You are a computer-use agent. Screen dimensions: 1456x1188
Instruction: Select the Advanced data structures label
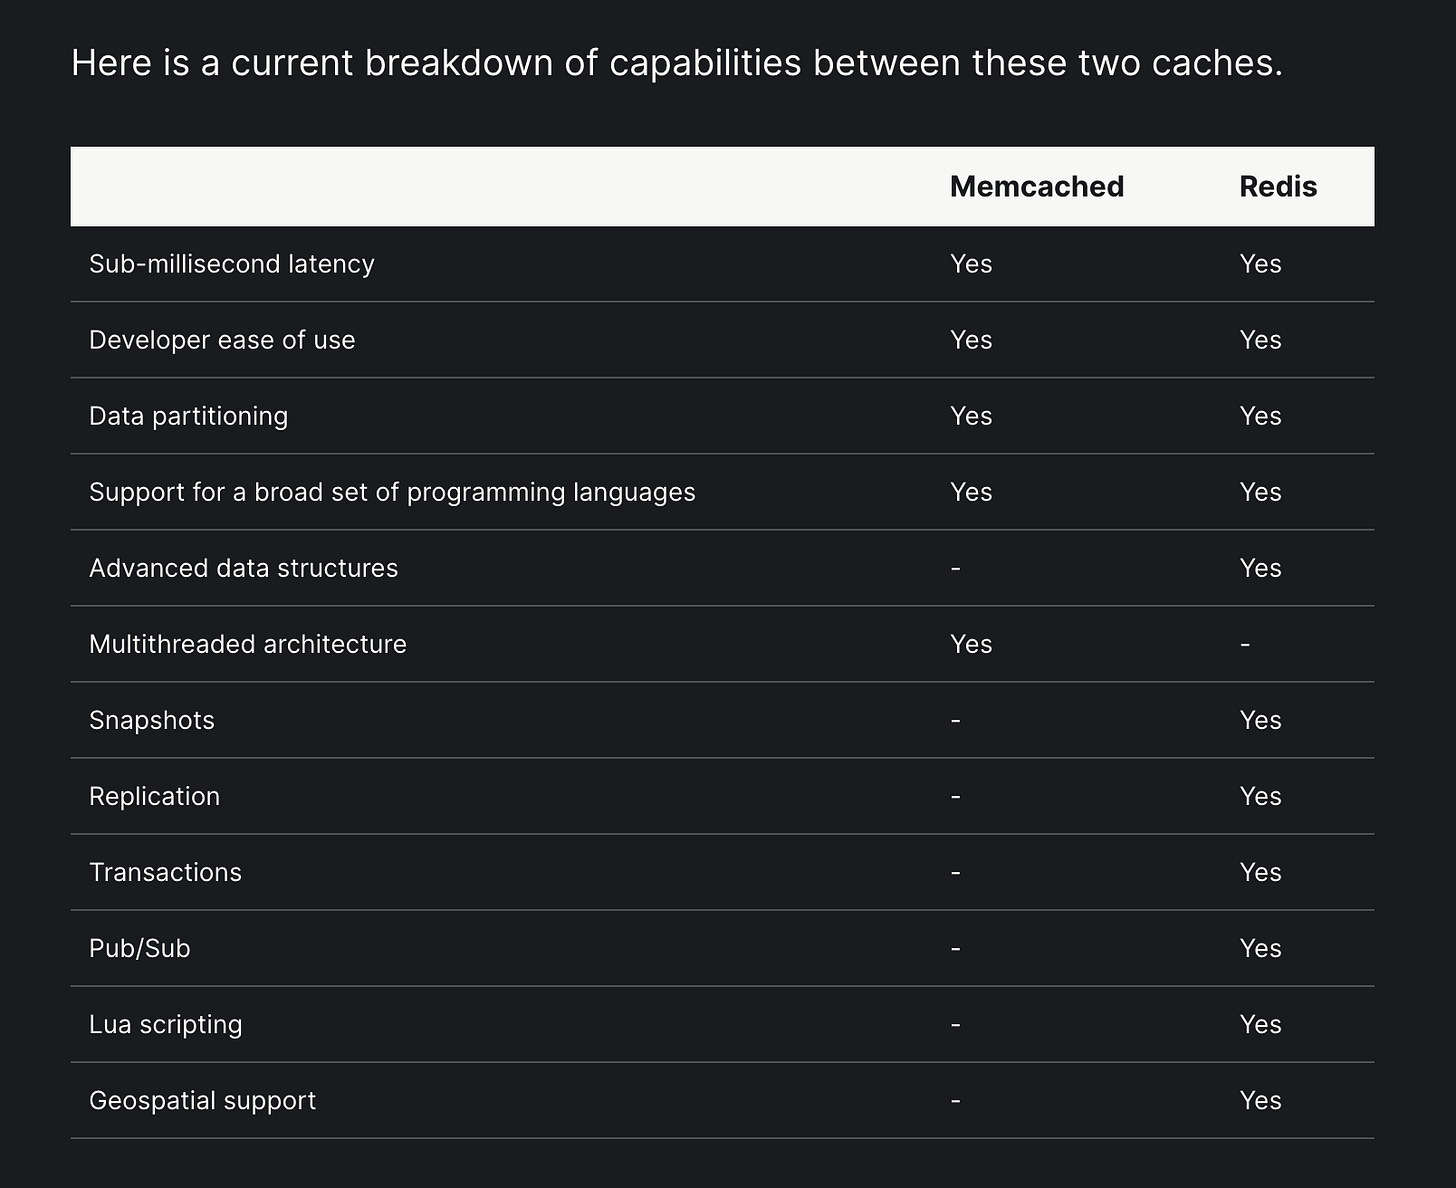pos(243,568)
